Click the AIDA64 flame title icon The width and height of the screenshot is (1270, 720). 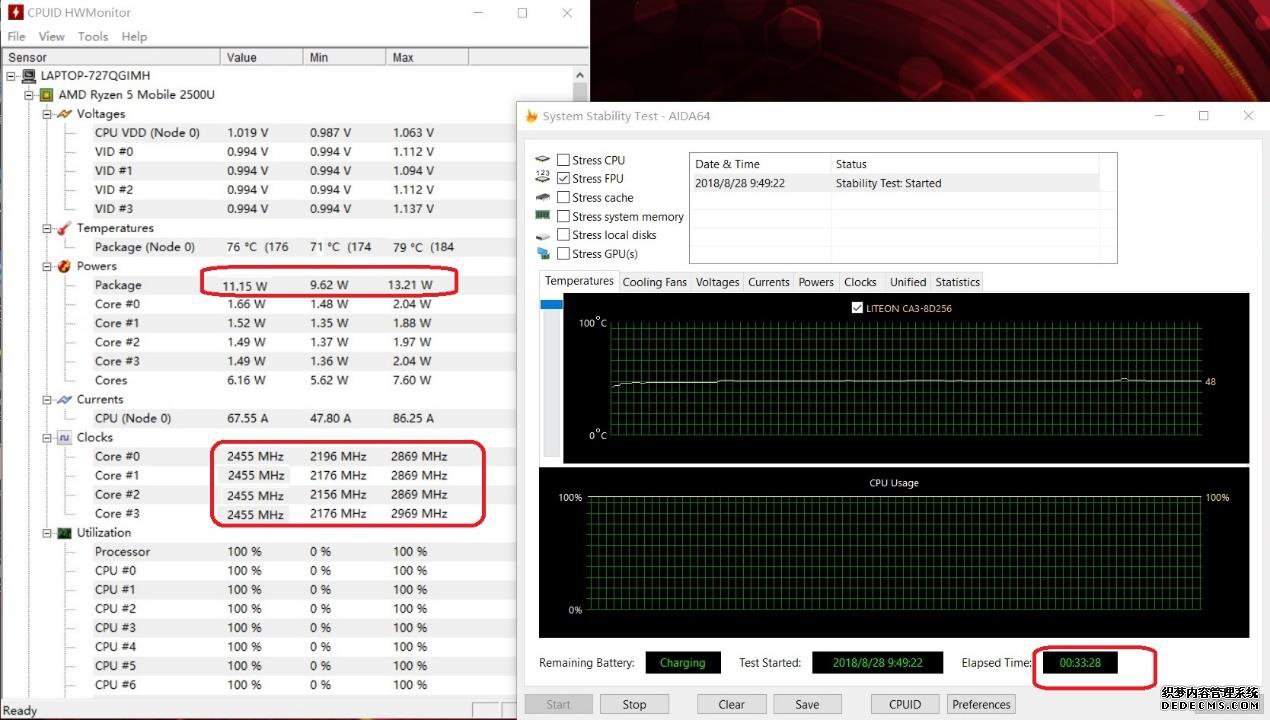pyautogui.click(x=531, y=116)
